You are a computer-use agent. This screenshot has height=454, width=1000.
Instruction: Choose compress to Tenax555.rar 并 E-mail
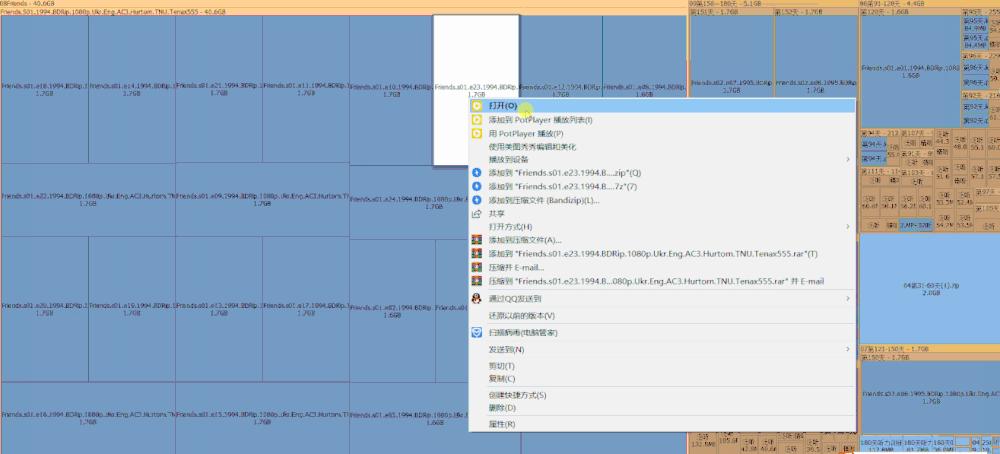click(662, 281)
